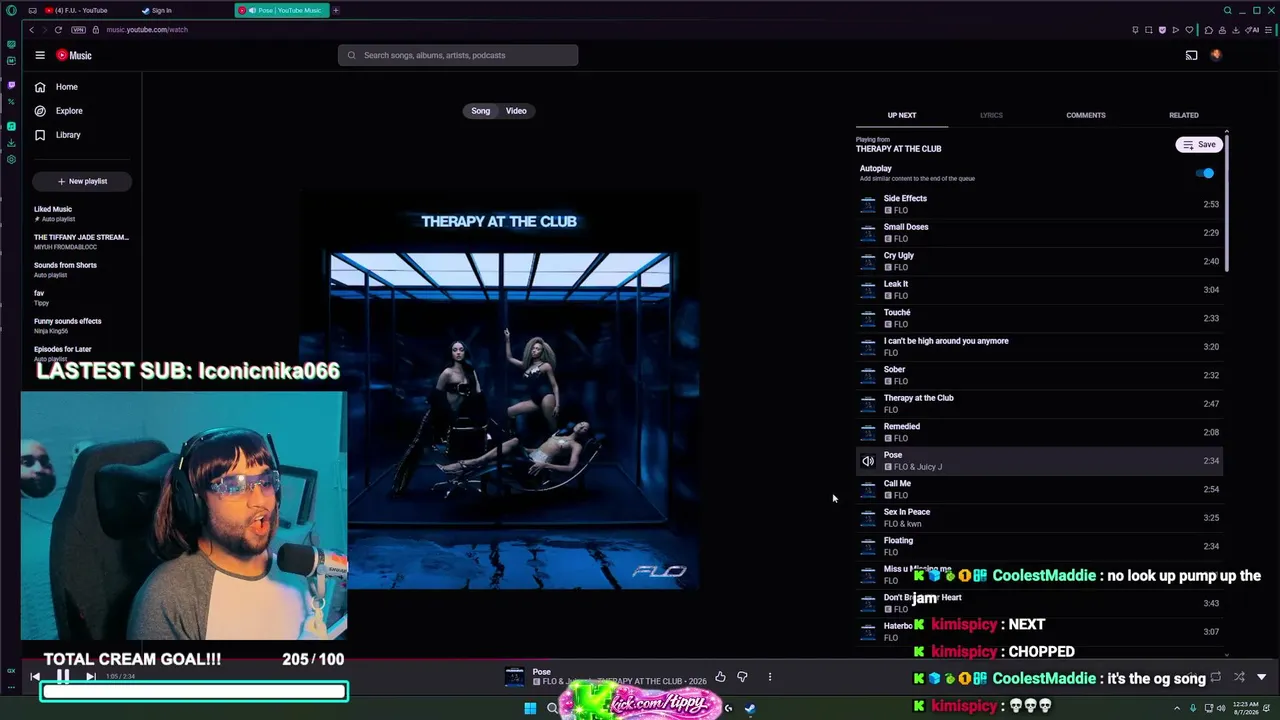The height and width of the screenshot is (720, 1280).
Task: Click the heart bookmark icon in address bar
Action: click(x=1188, y=30)
